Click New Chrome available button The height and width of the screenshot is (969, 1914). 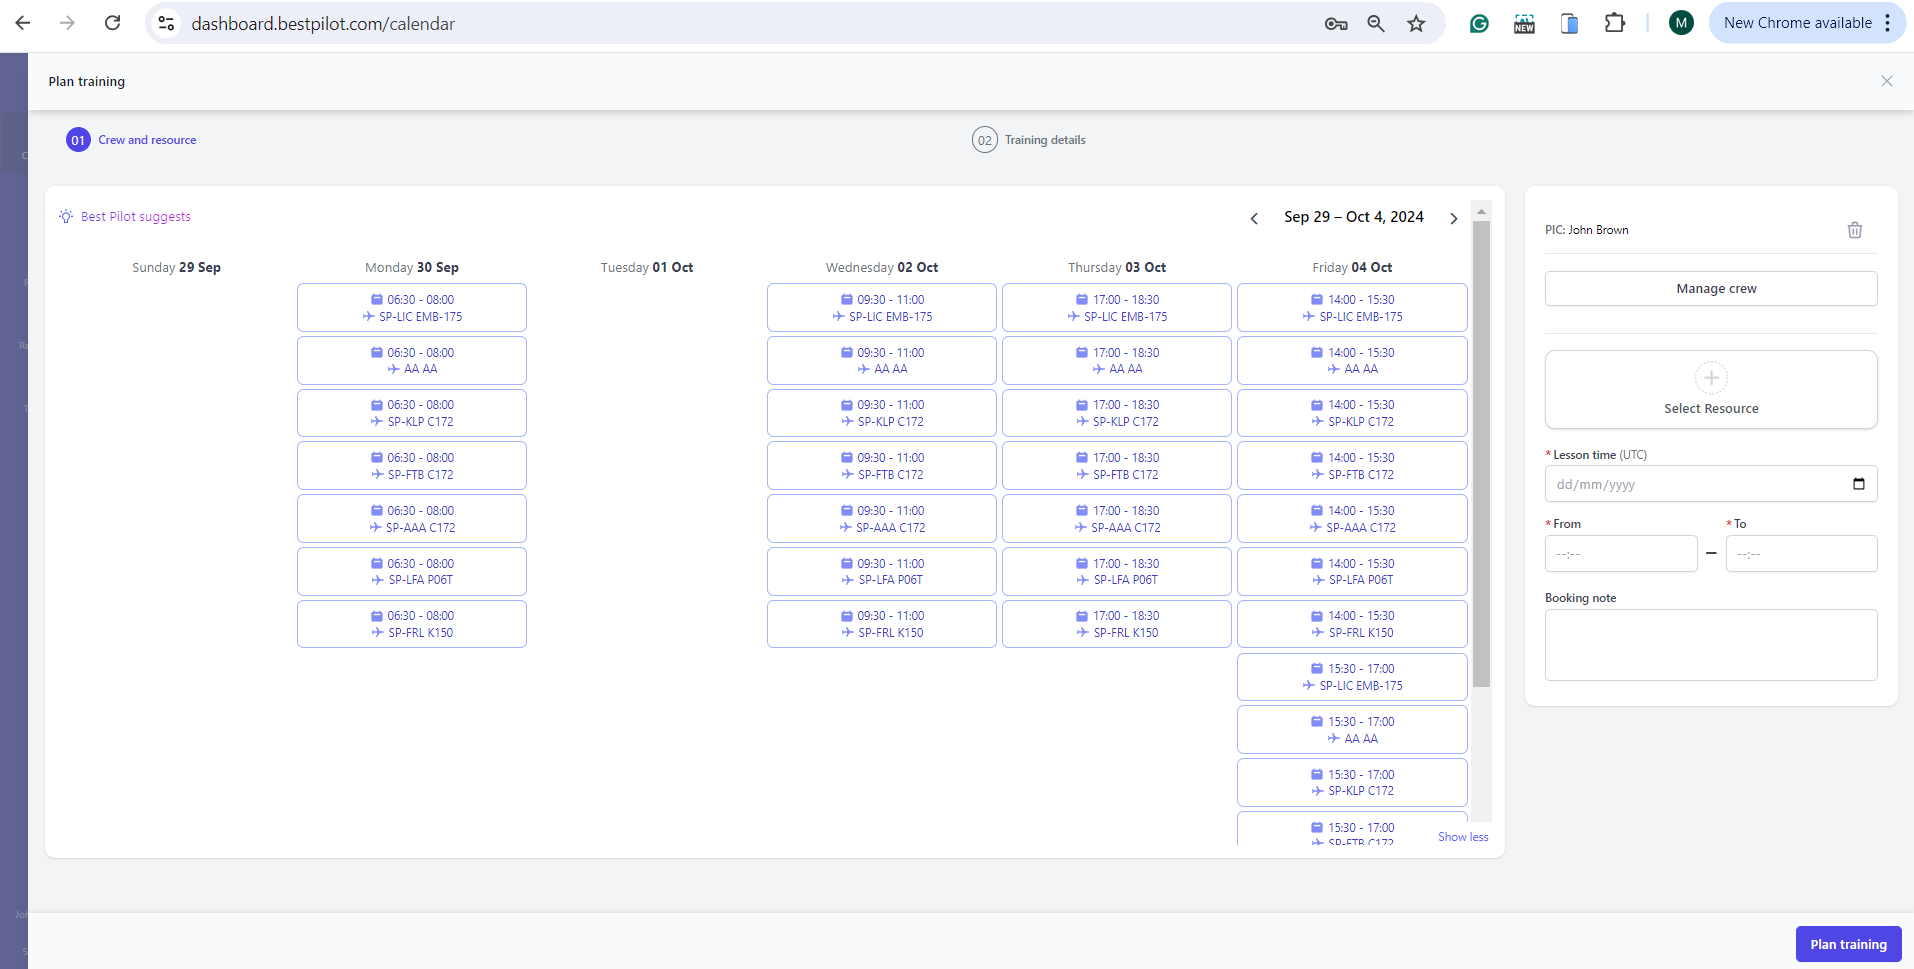(1797, 23)
